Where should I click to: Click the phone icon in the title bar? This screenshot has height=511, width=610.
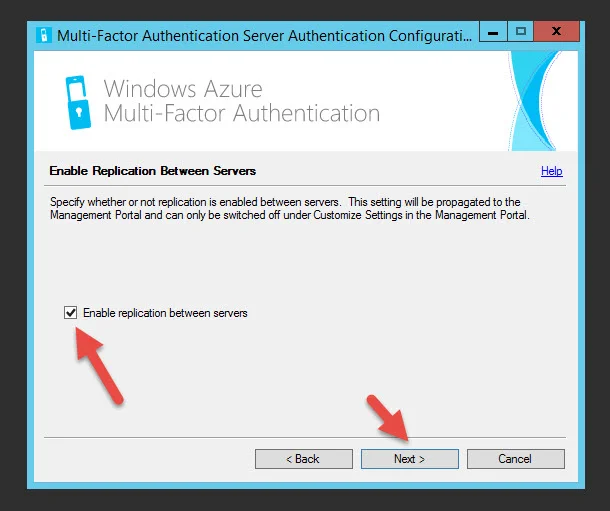point(43,35)
